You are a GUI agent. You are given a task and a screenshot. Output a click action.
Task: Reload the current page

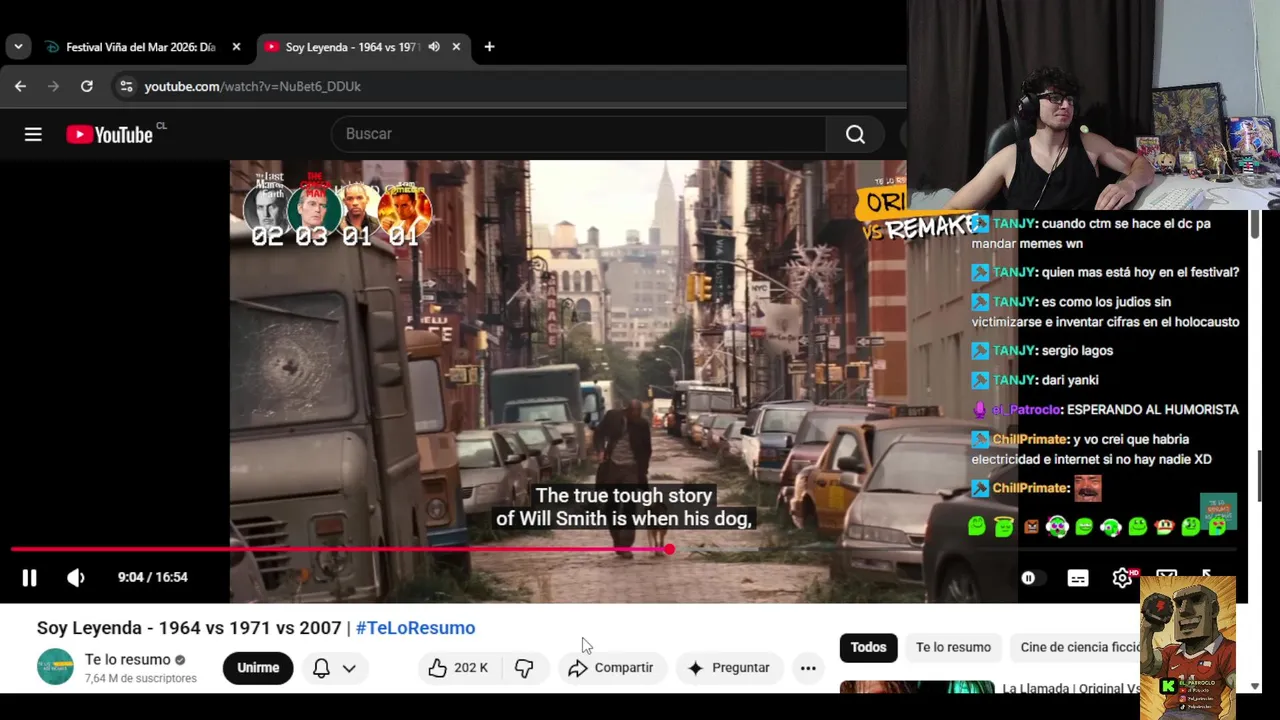(x=87, y=86)
